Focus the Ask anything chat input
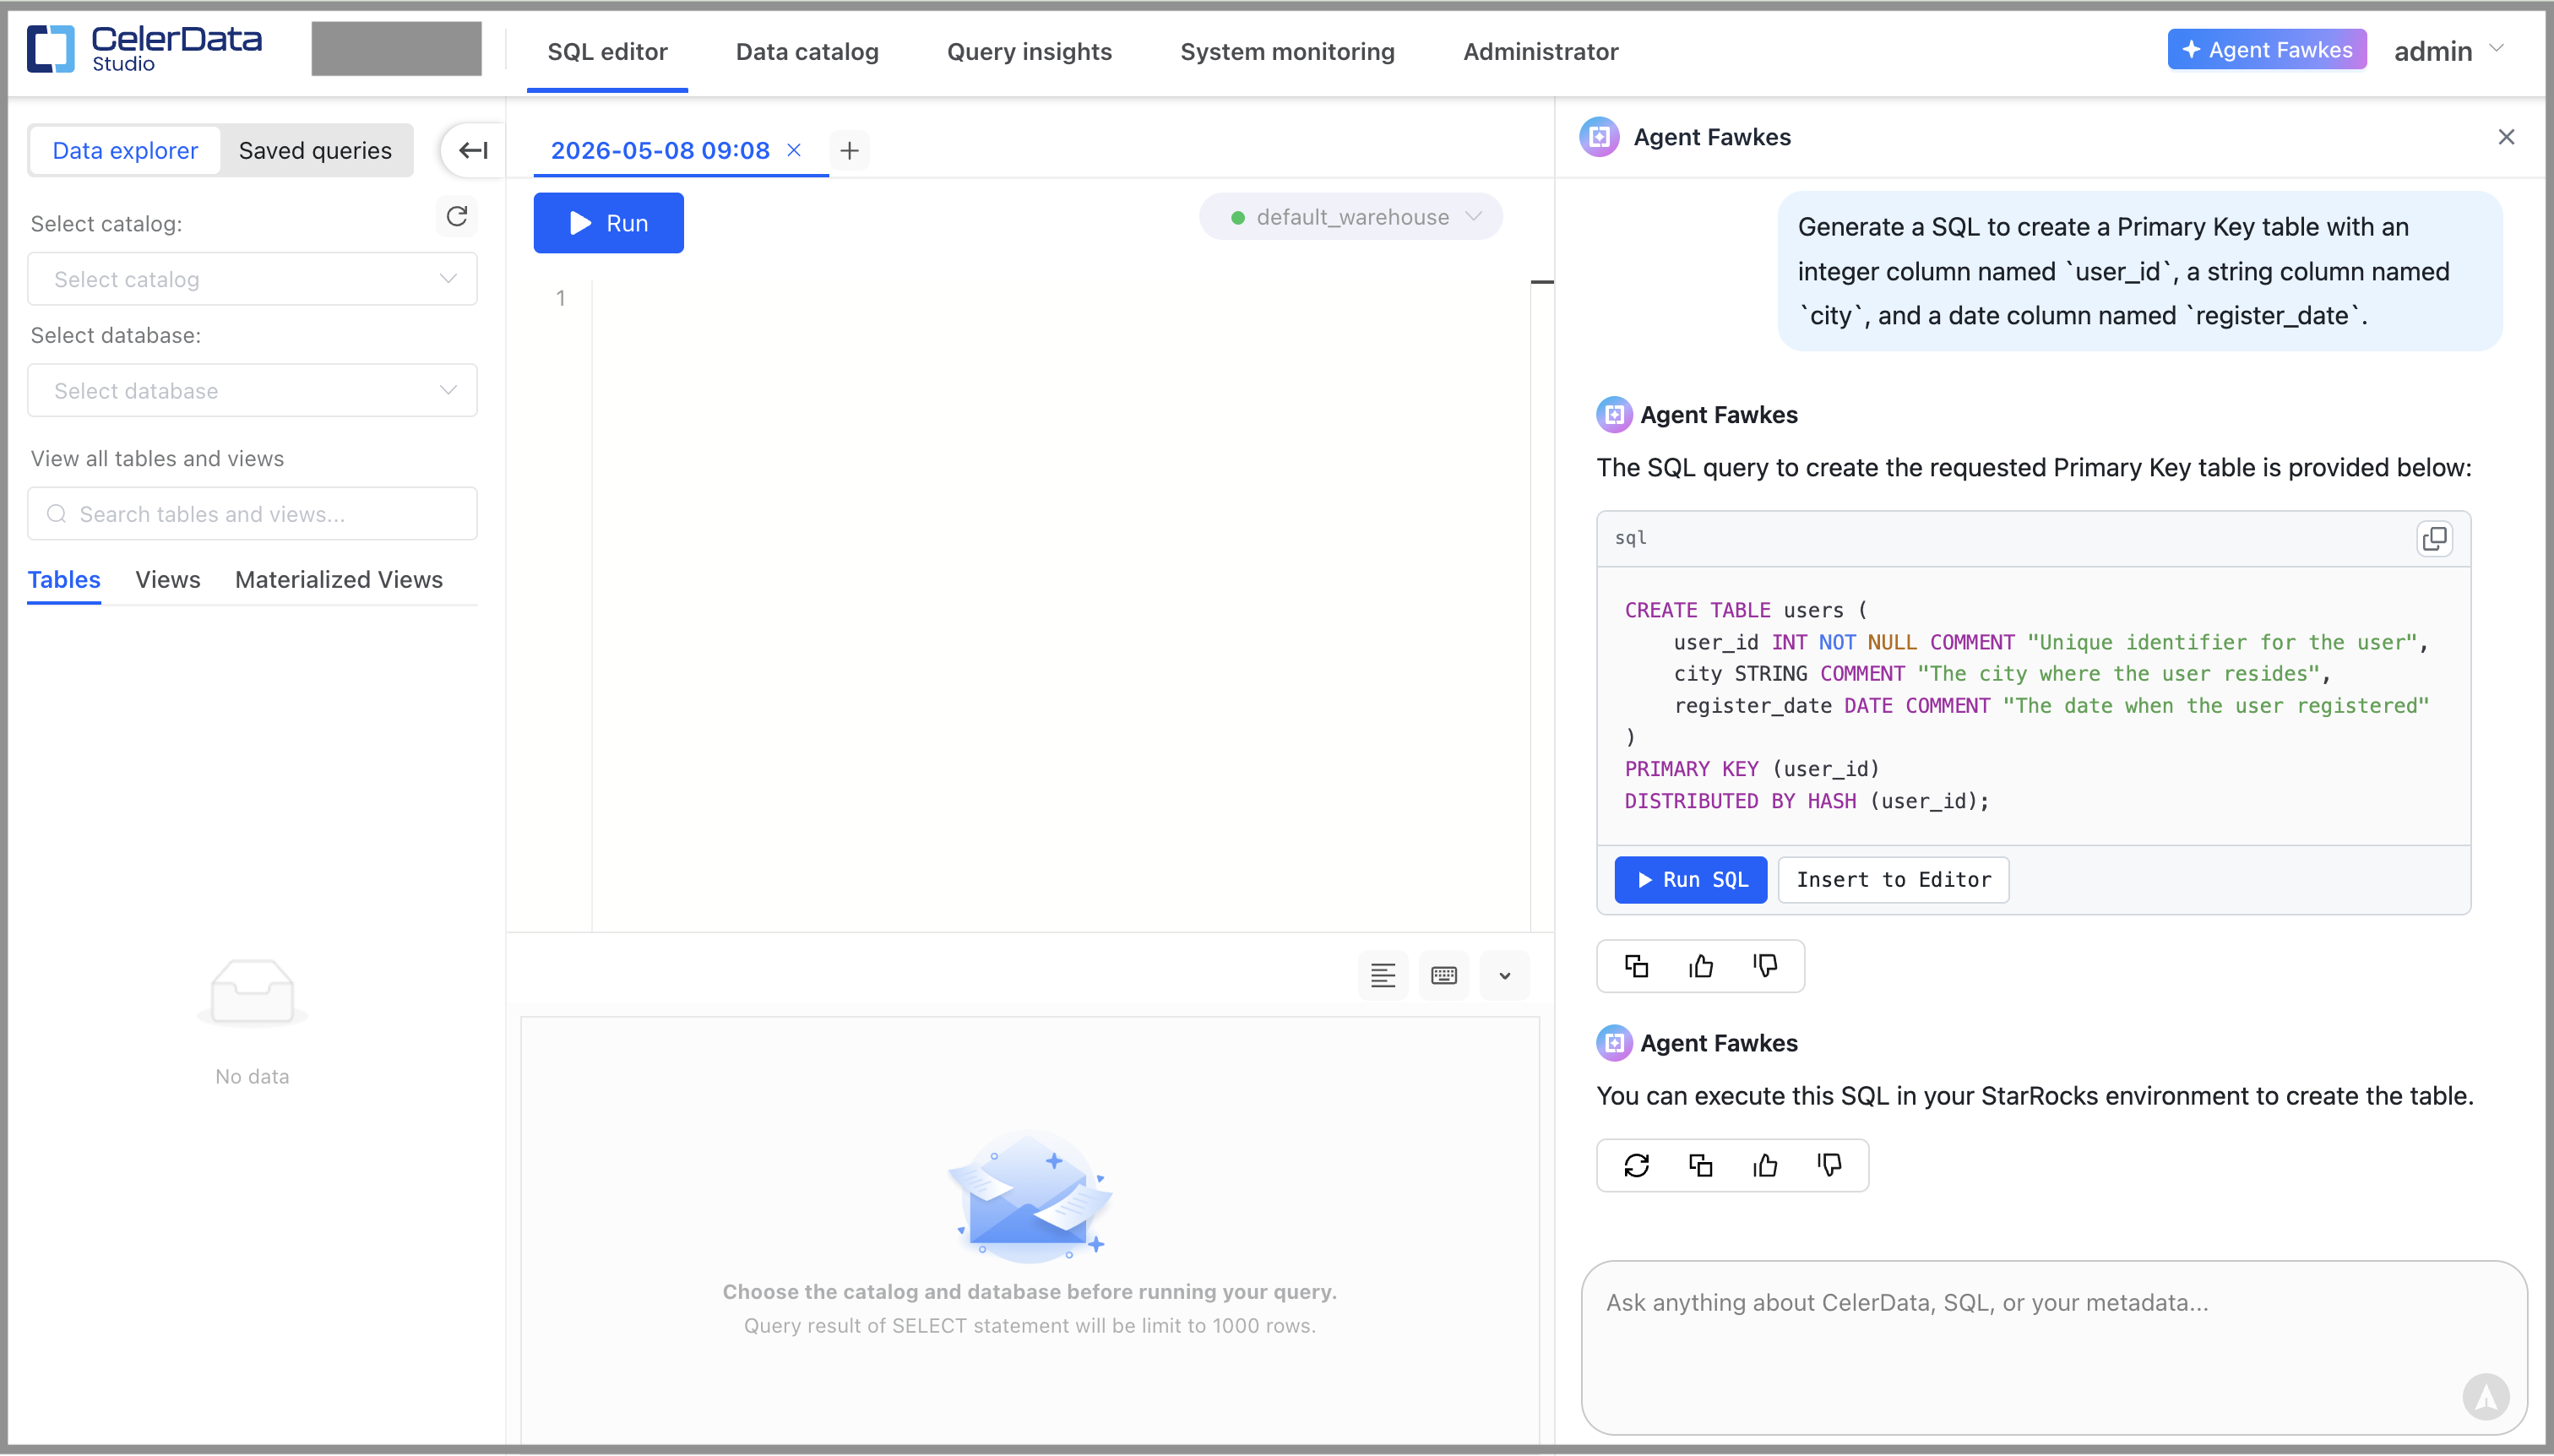Image resolution: width=2554 pixels, height=1456 pixels. tap(2054, 1347)
